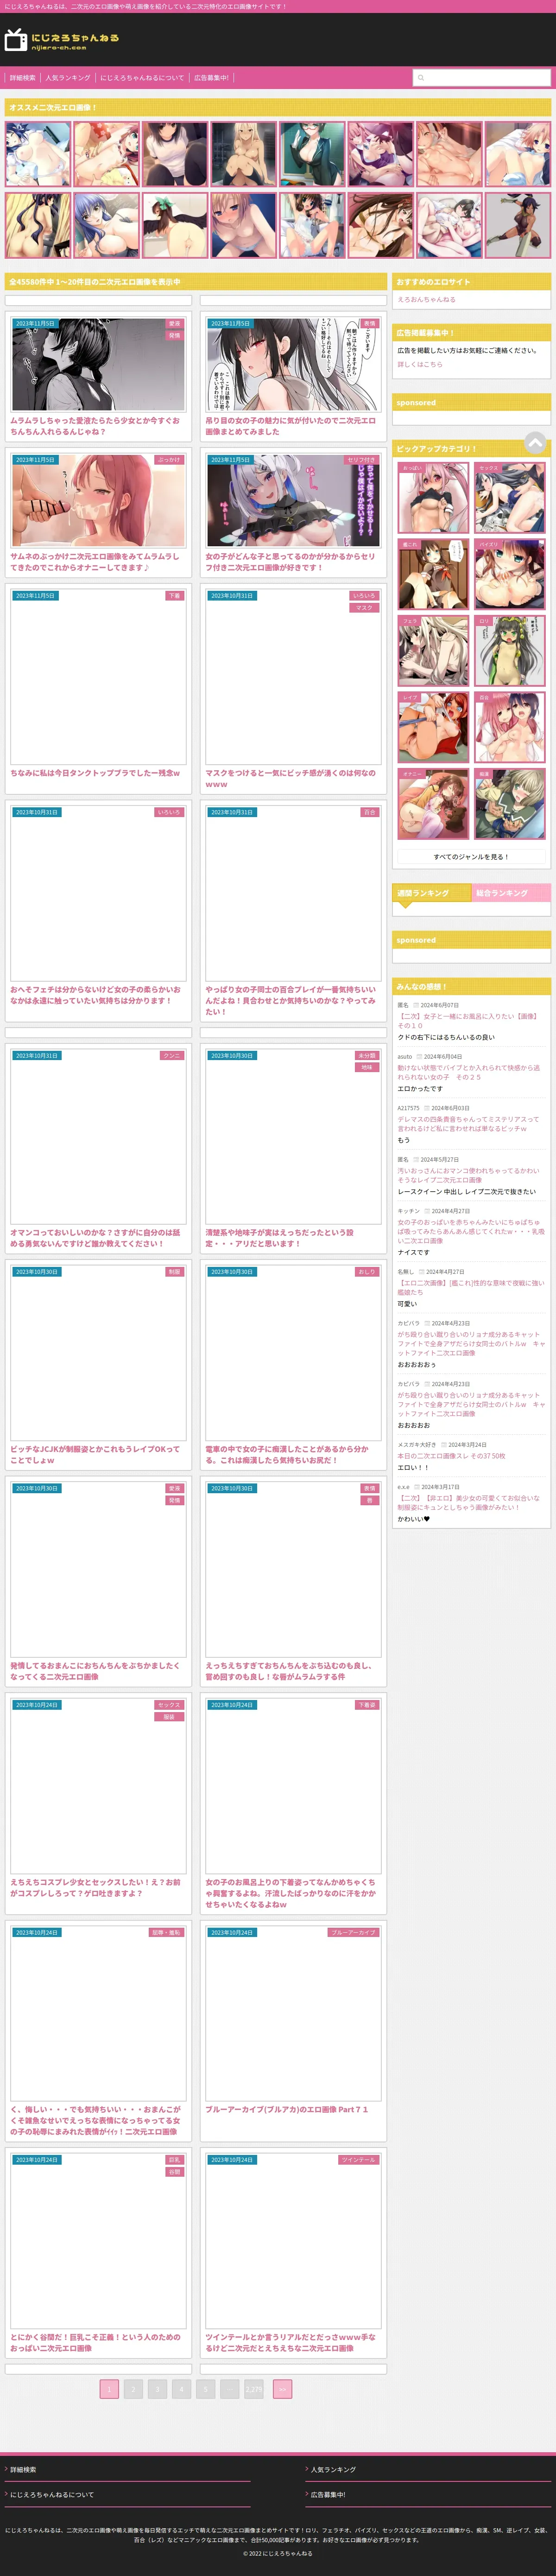Click comment author name A217575
The image size is (556, 2576).
(408, 1108)
